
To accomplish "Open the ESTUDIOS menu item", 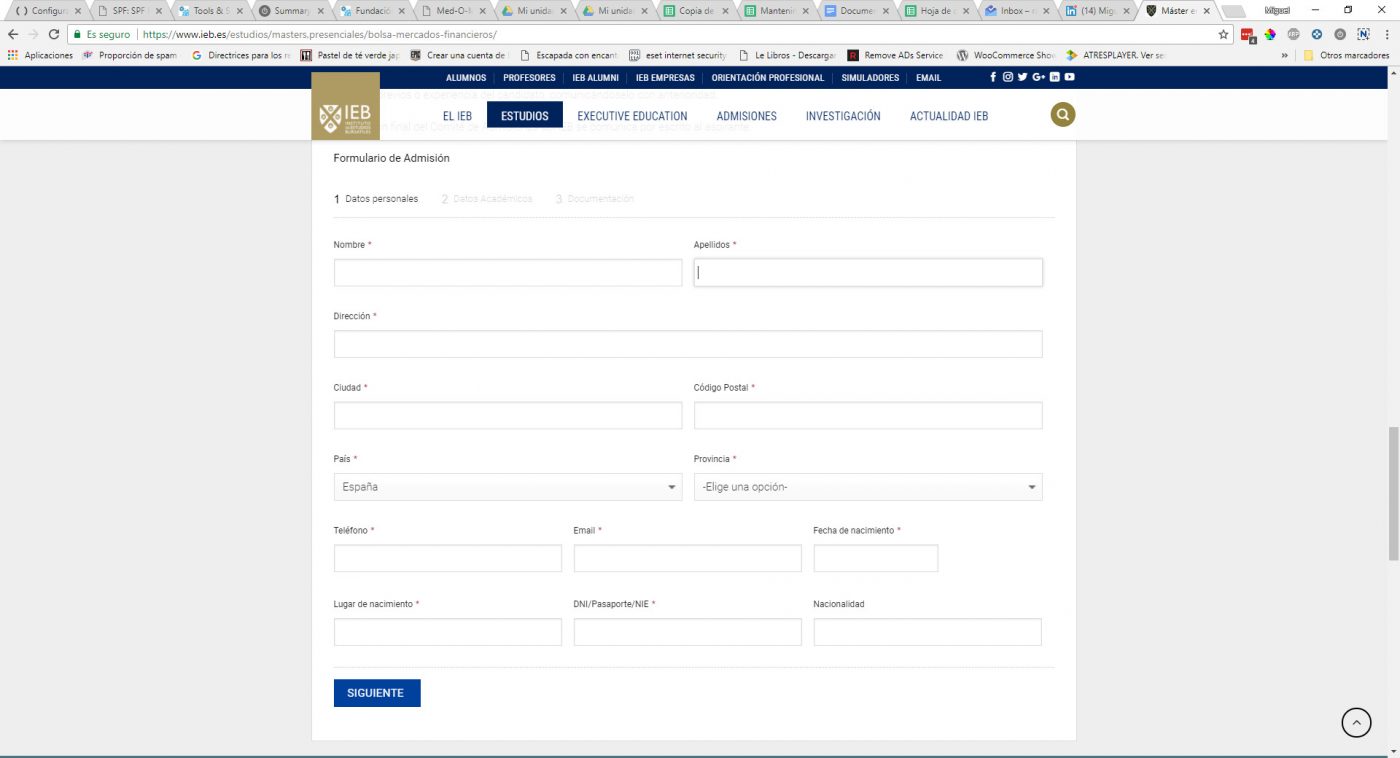I will click(524, 116).
